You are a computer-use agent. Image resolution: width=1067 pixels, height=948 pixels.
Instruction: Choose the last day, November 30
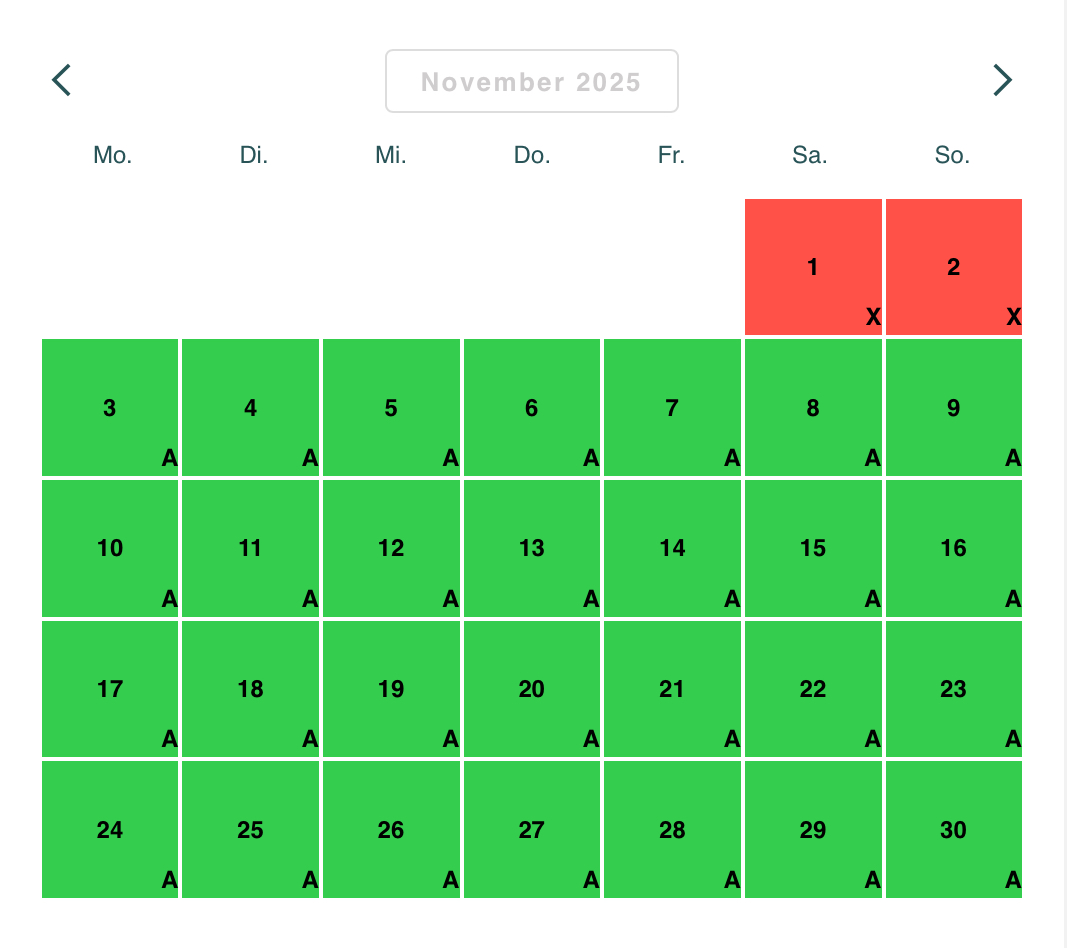(x=953, y=829)
